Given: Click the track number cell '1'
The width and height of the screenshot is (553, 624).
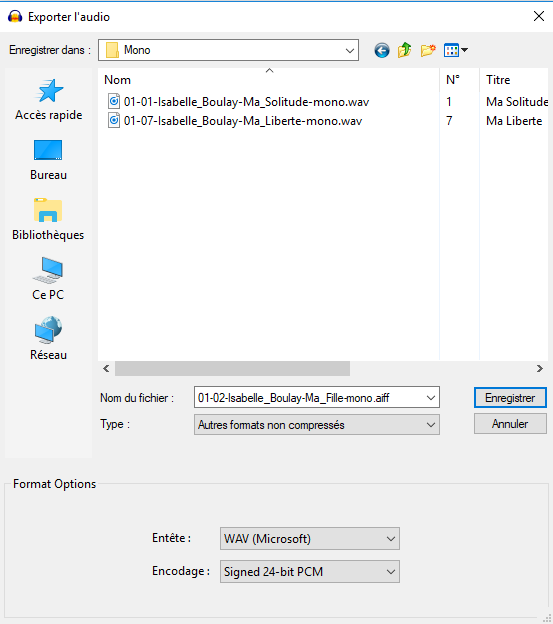Looking at the screenshot, I should (449, 101).
